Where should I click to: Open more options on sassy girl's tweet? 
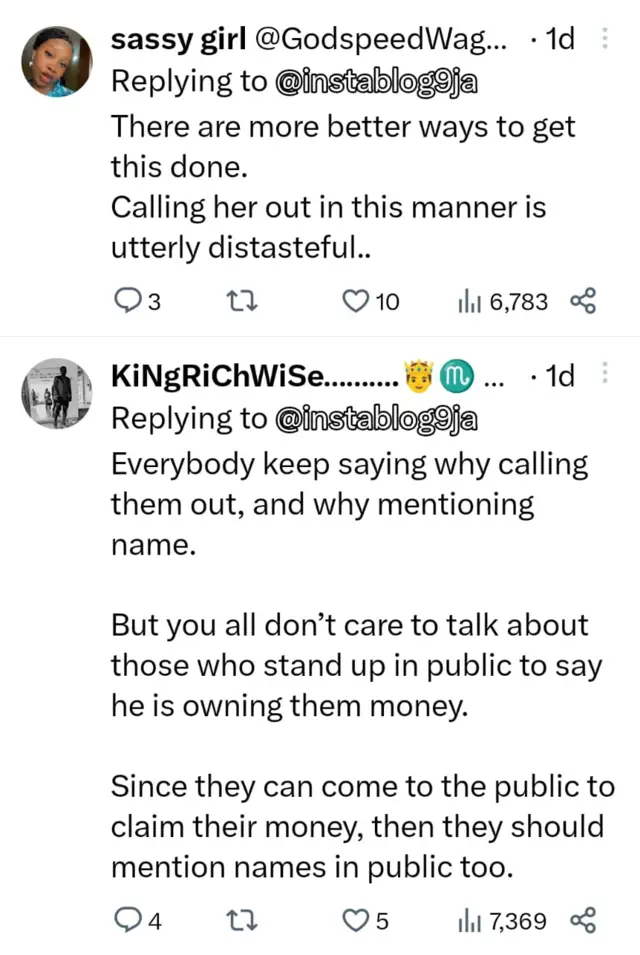[604, 40]
